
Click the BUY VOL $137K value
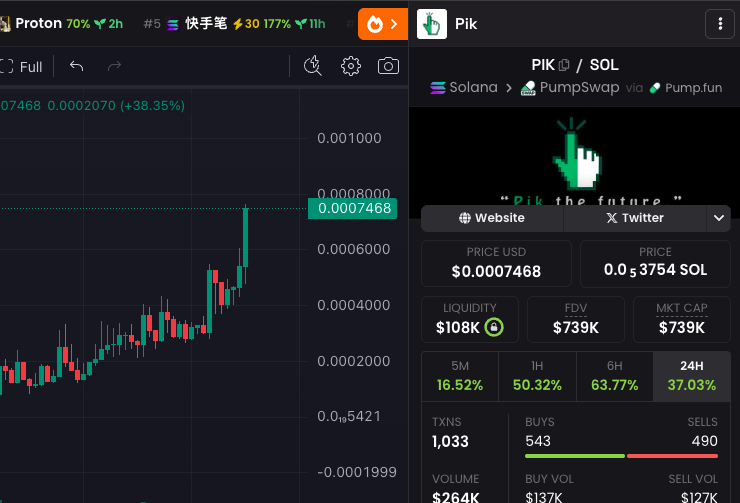544,497
